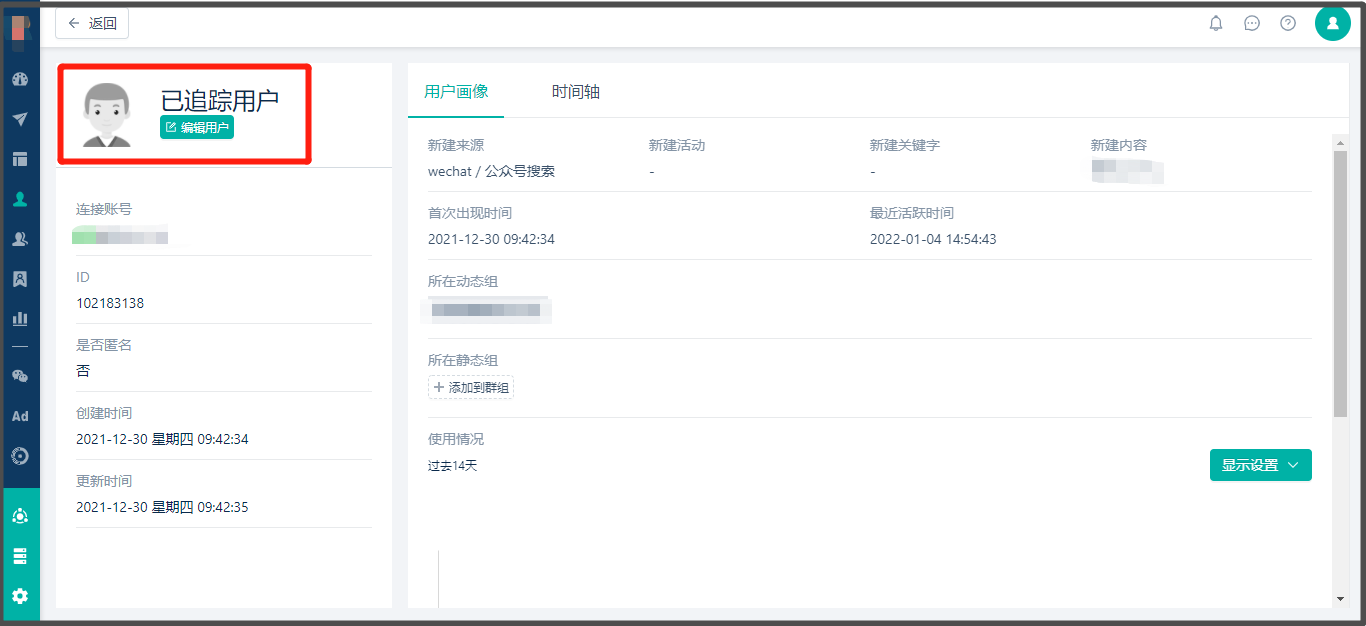The height and width of the screenshot is (626, 1366).
Task: Click the help question mark icon
Action: pyautogui.click(x=1288, y=23)
